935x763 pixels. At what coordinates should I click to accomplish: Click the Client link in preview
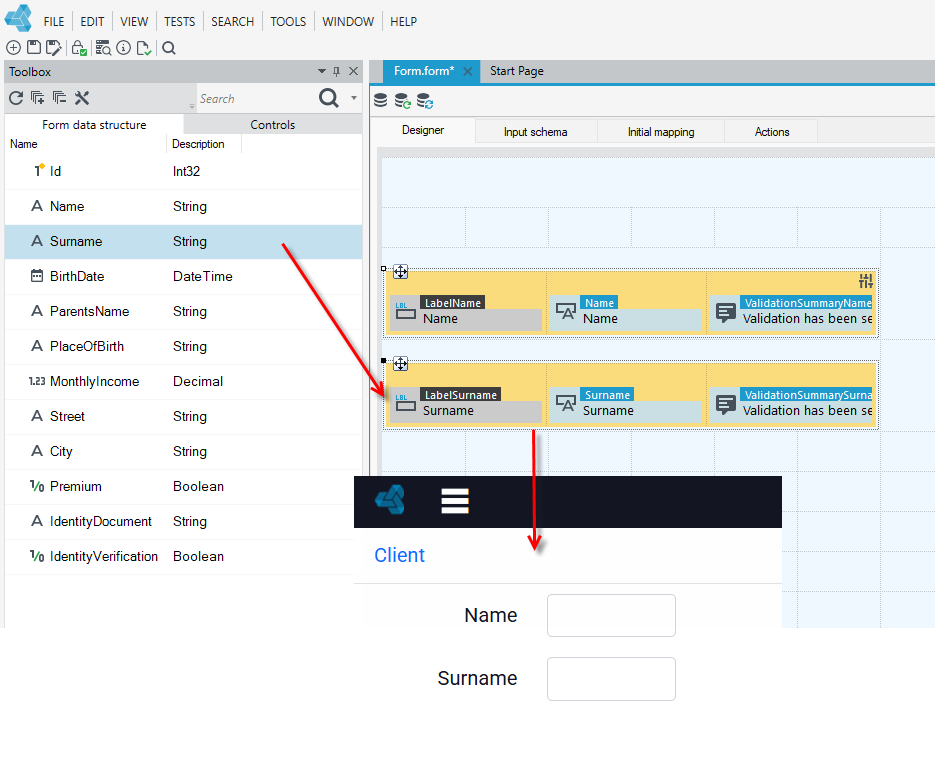(400, 555)
